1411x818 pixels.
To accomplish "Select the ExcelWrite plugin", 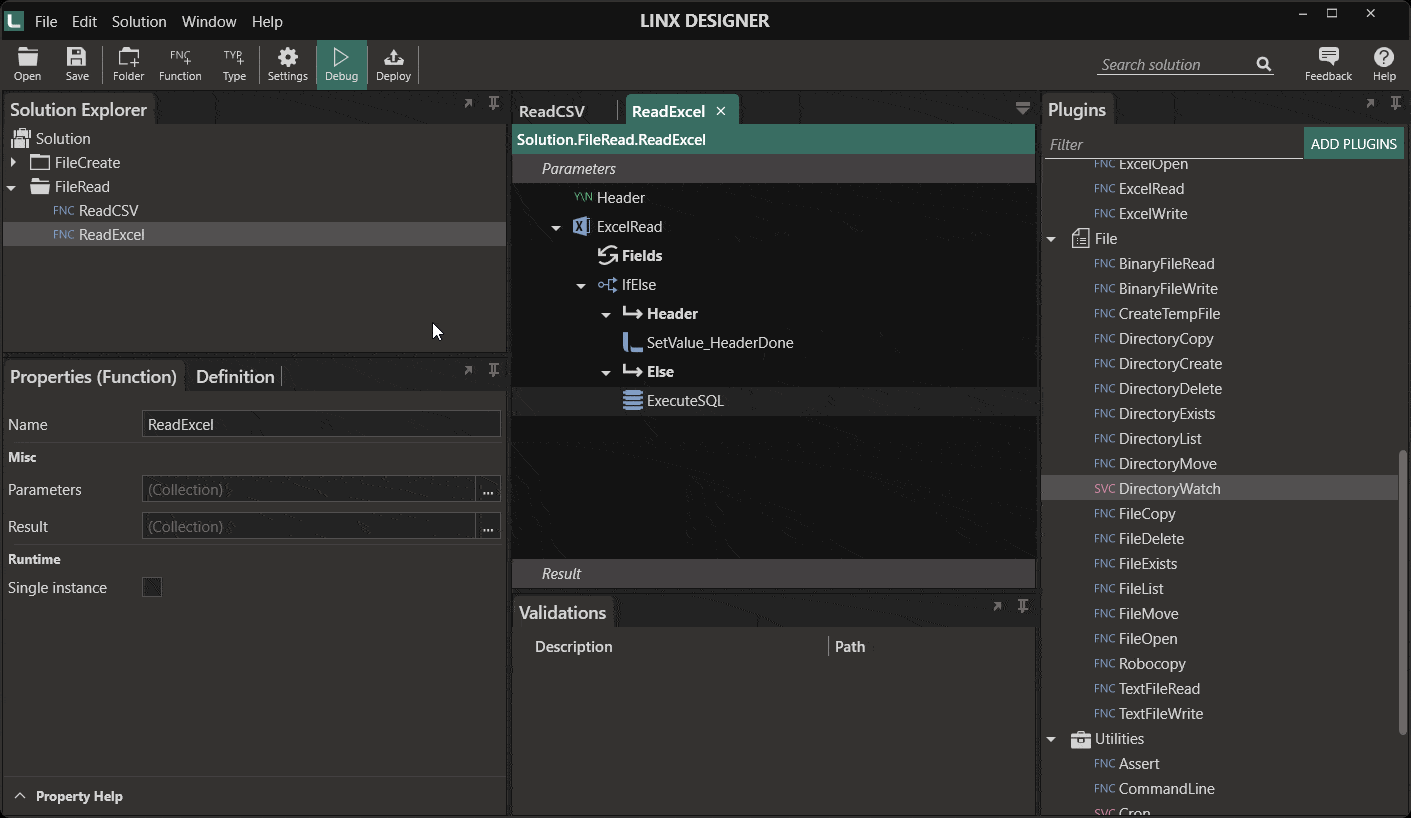I will [x=1153, y=213].
